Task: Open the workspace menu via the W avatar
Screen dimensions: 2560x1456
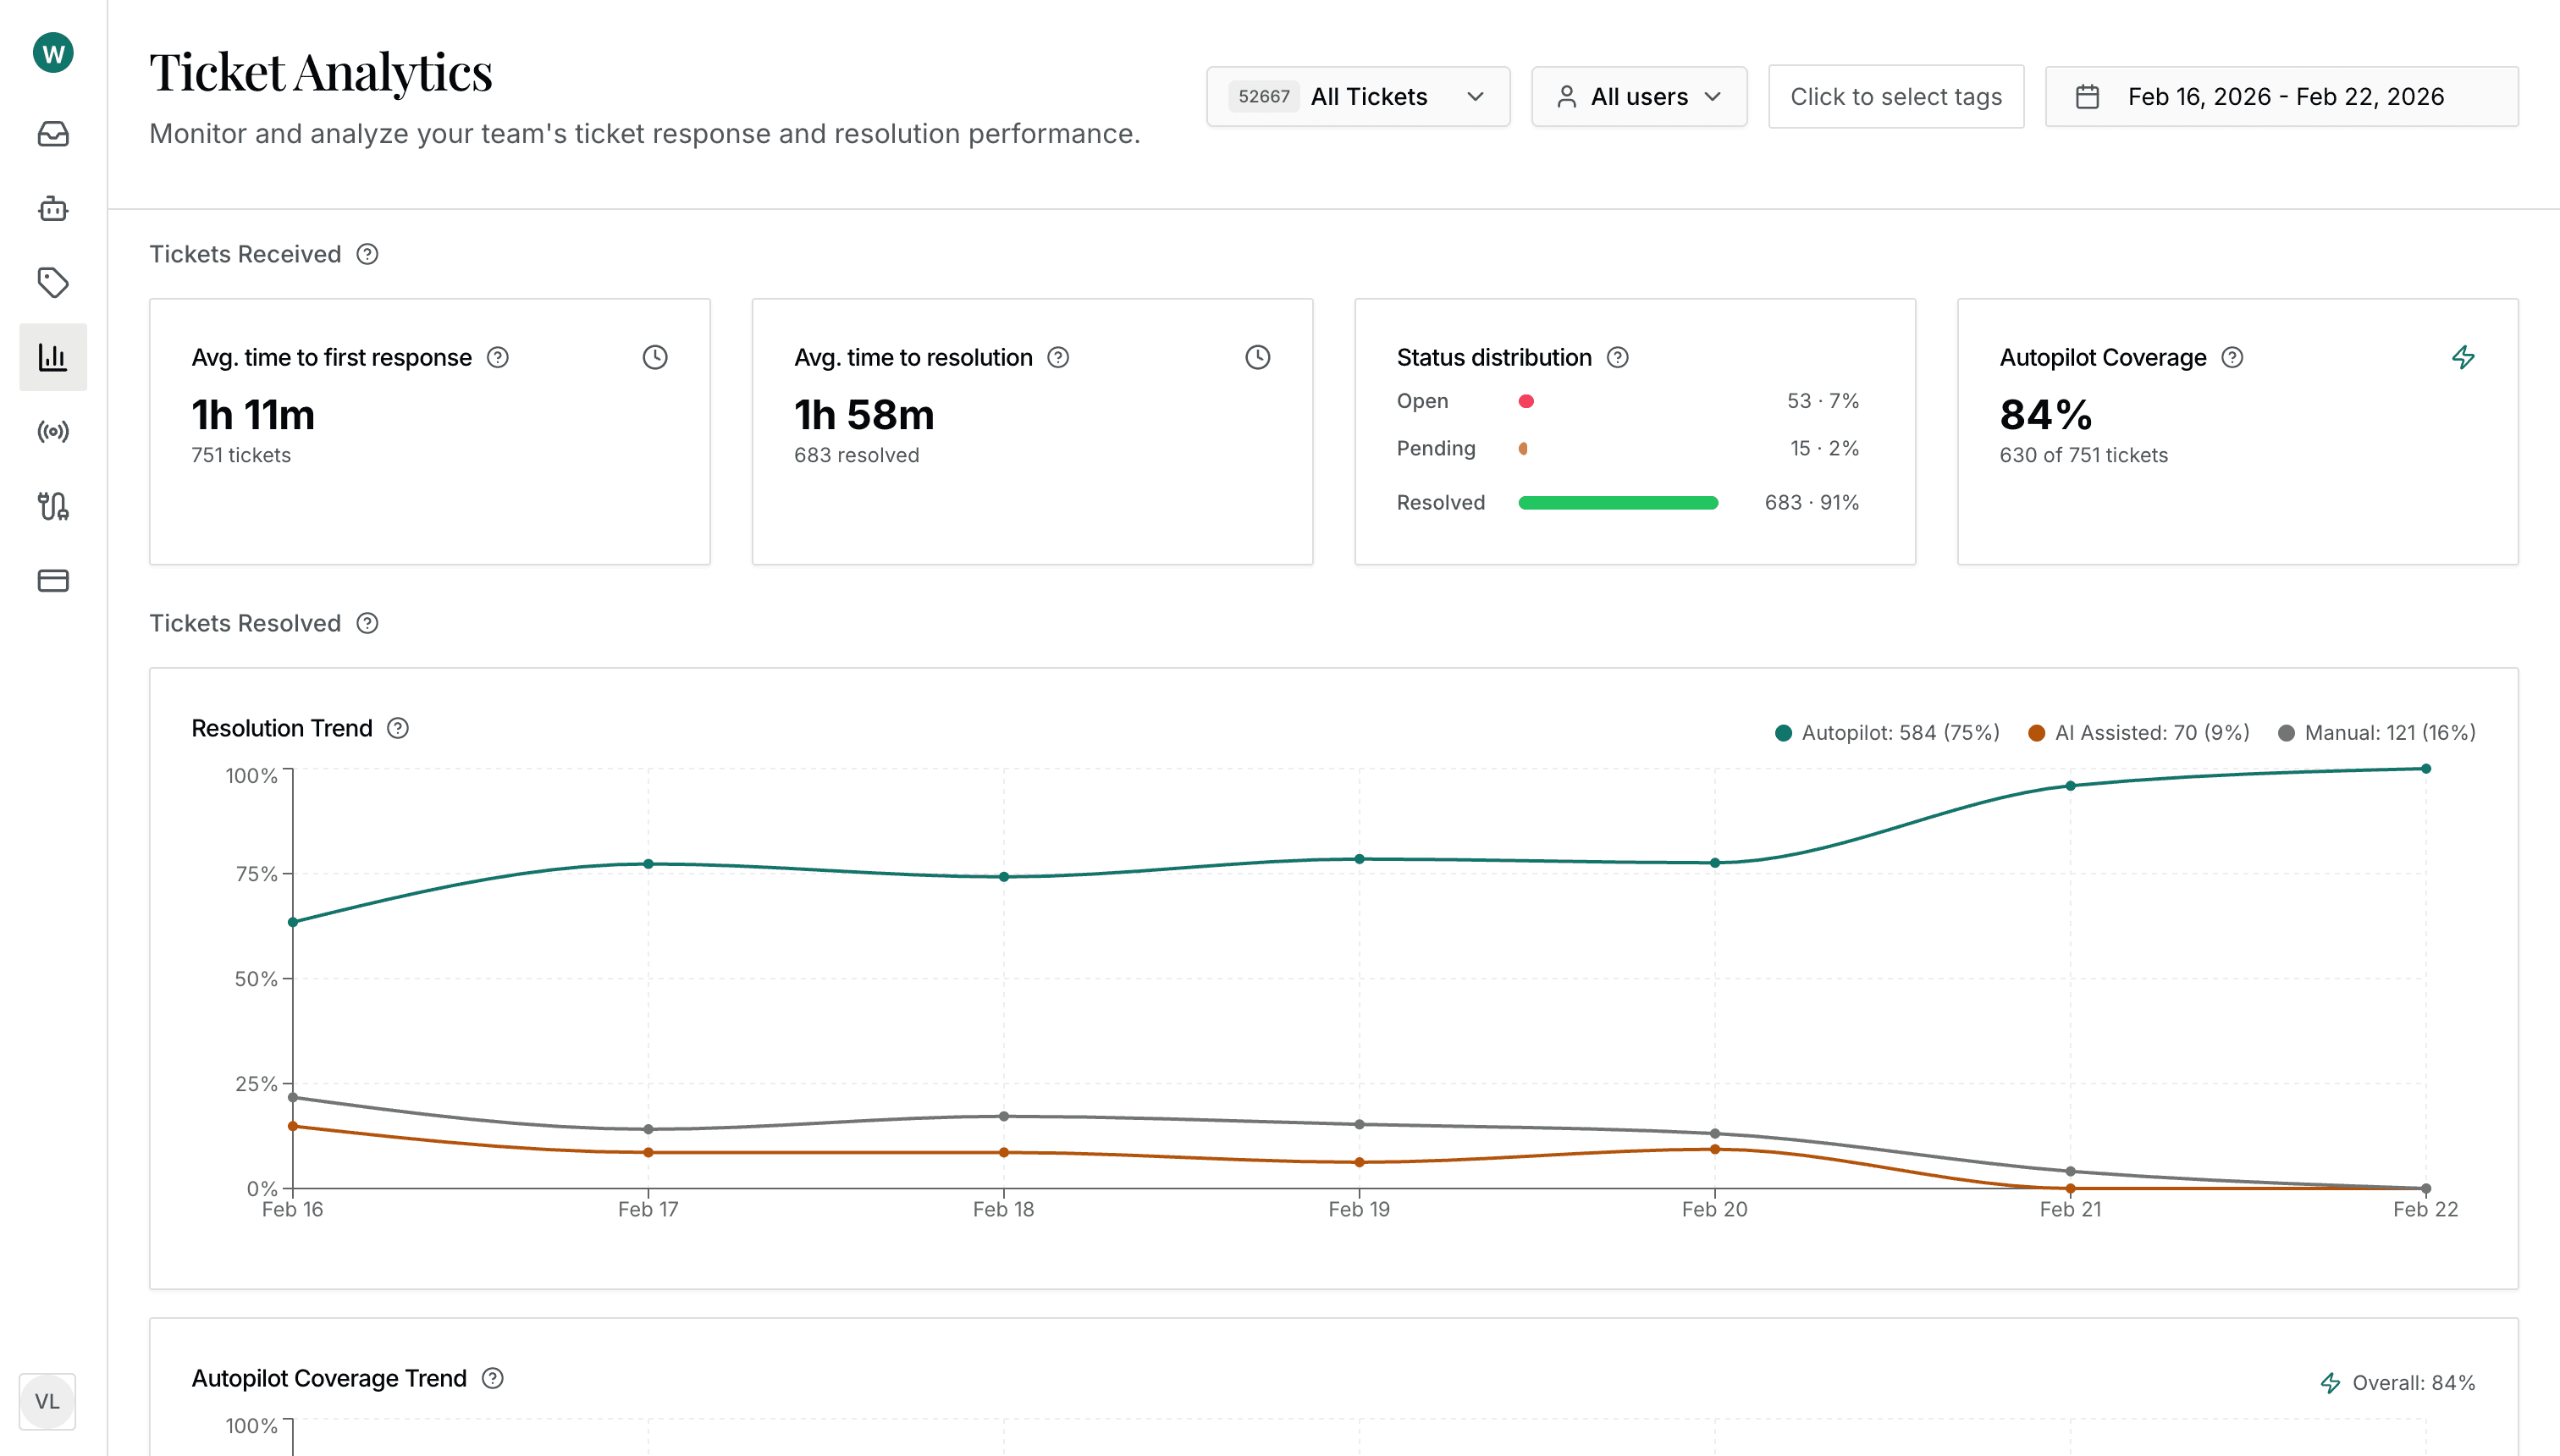Action: 52,53
